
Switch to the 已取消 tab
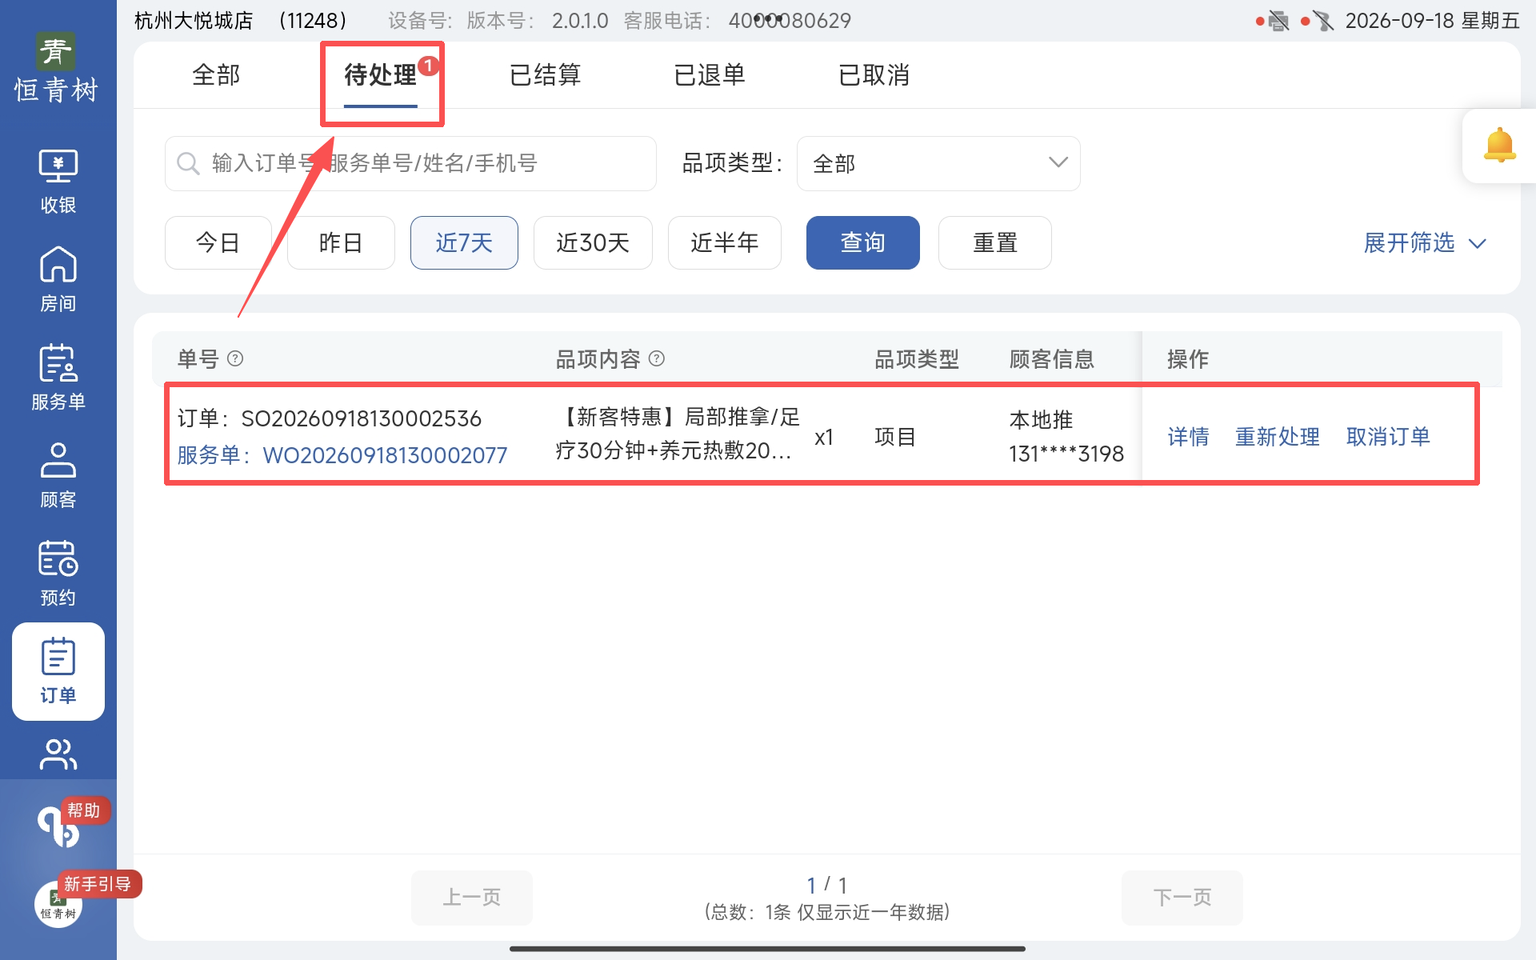pyautogui.click(x=874, y=75)
